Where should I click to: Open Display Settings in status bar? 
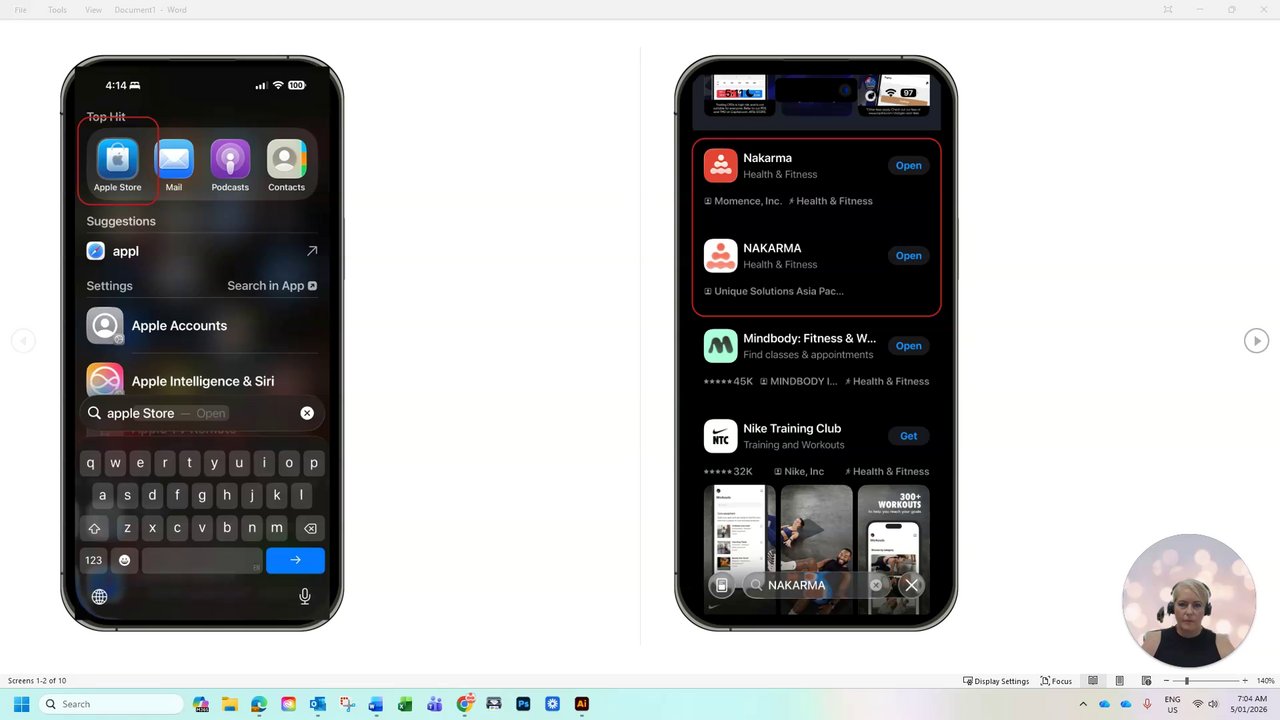click(x=996, y=681)
